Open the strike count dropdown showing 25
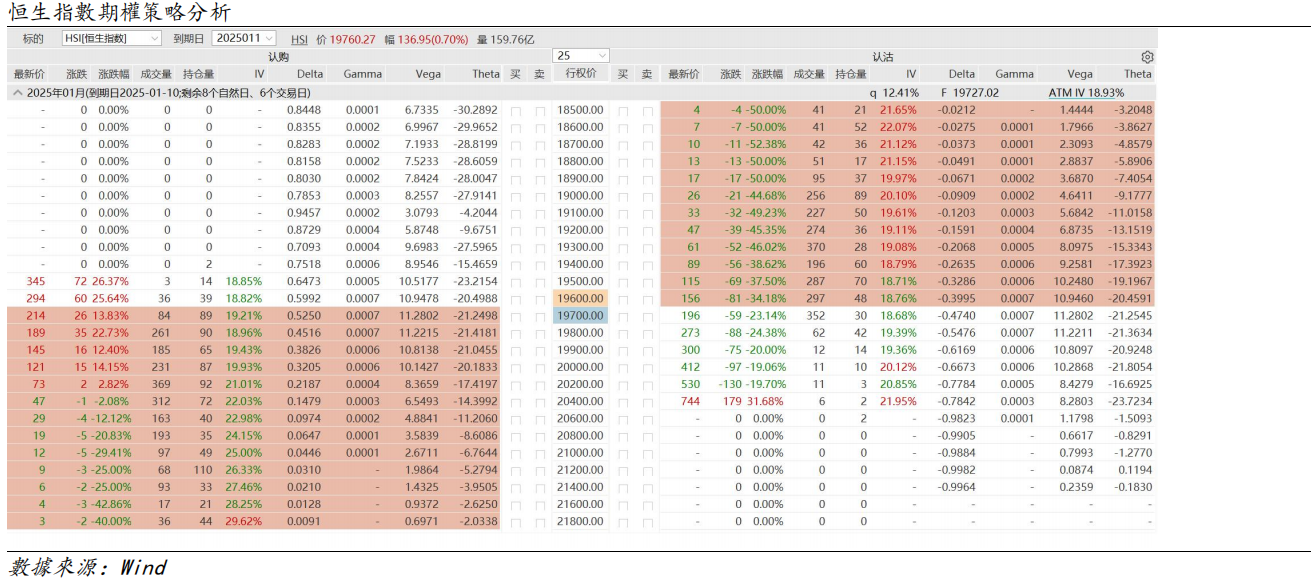The width and height of the screenshot is (1316, 583). click(581, 56)
